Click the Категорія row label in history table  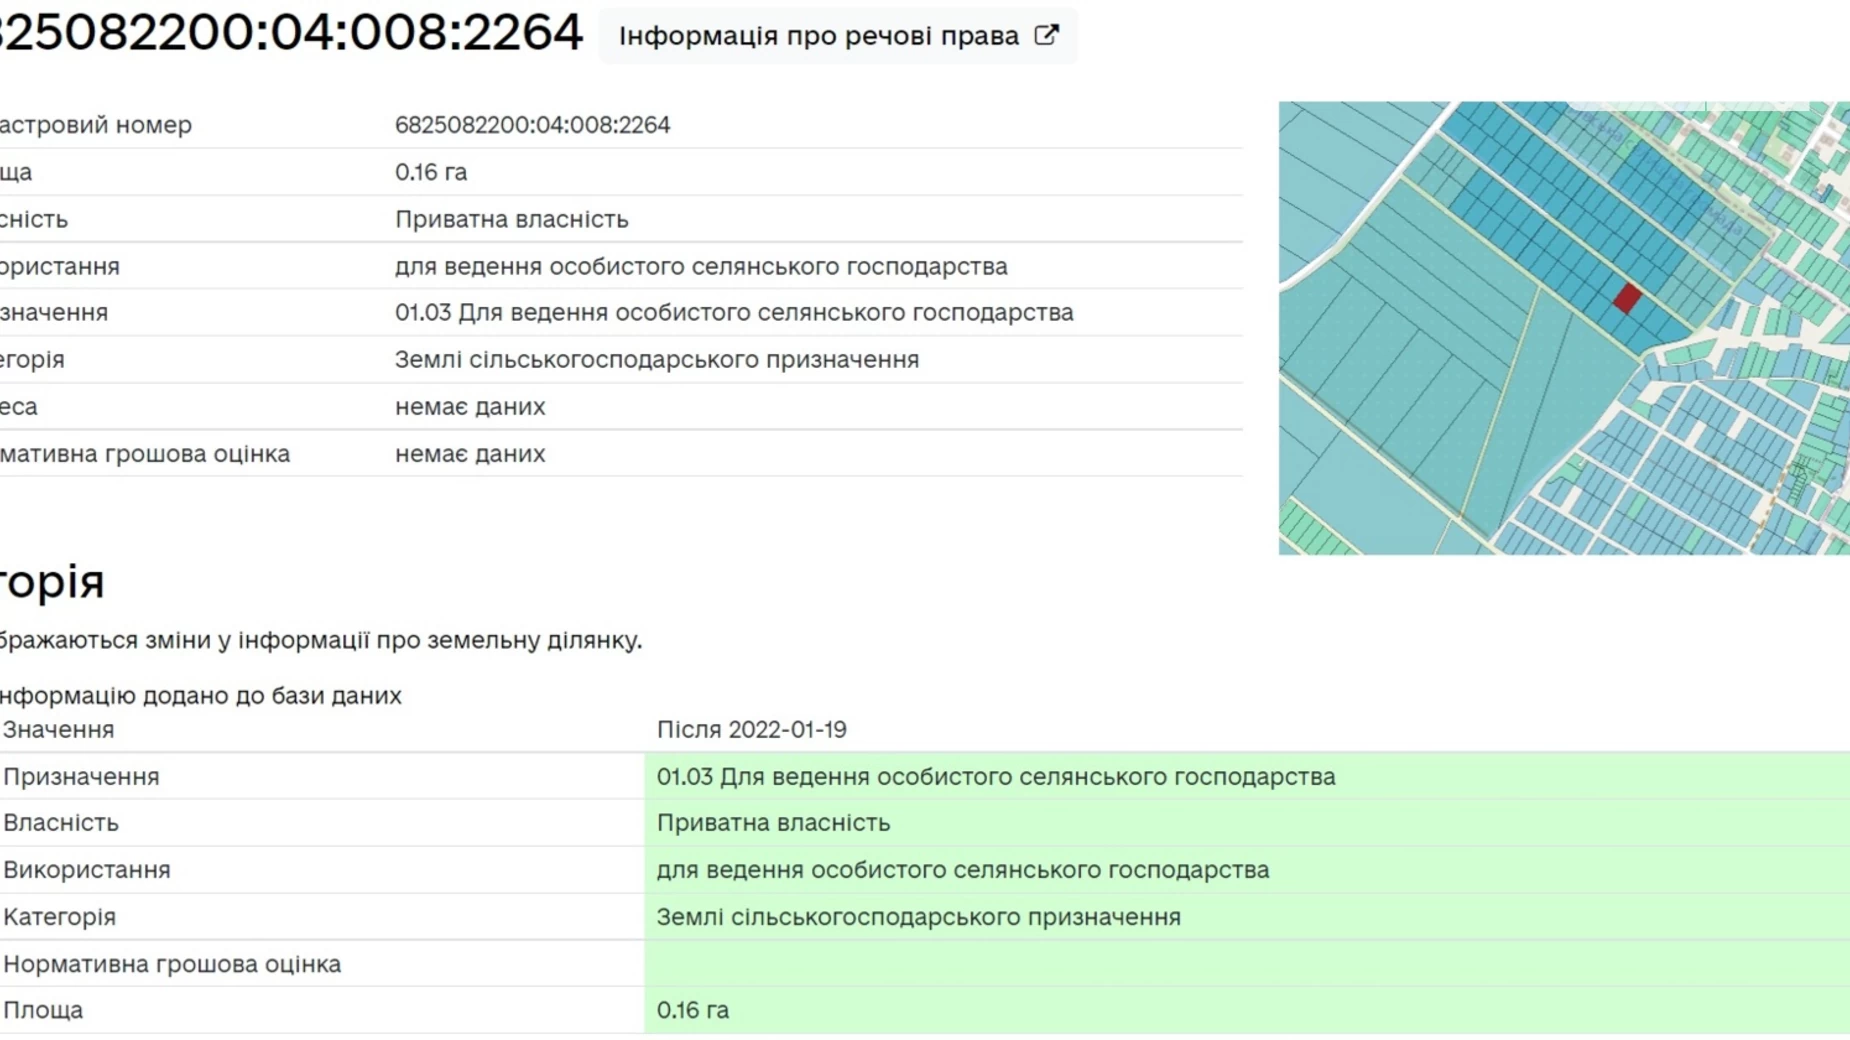pos(59,916)
